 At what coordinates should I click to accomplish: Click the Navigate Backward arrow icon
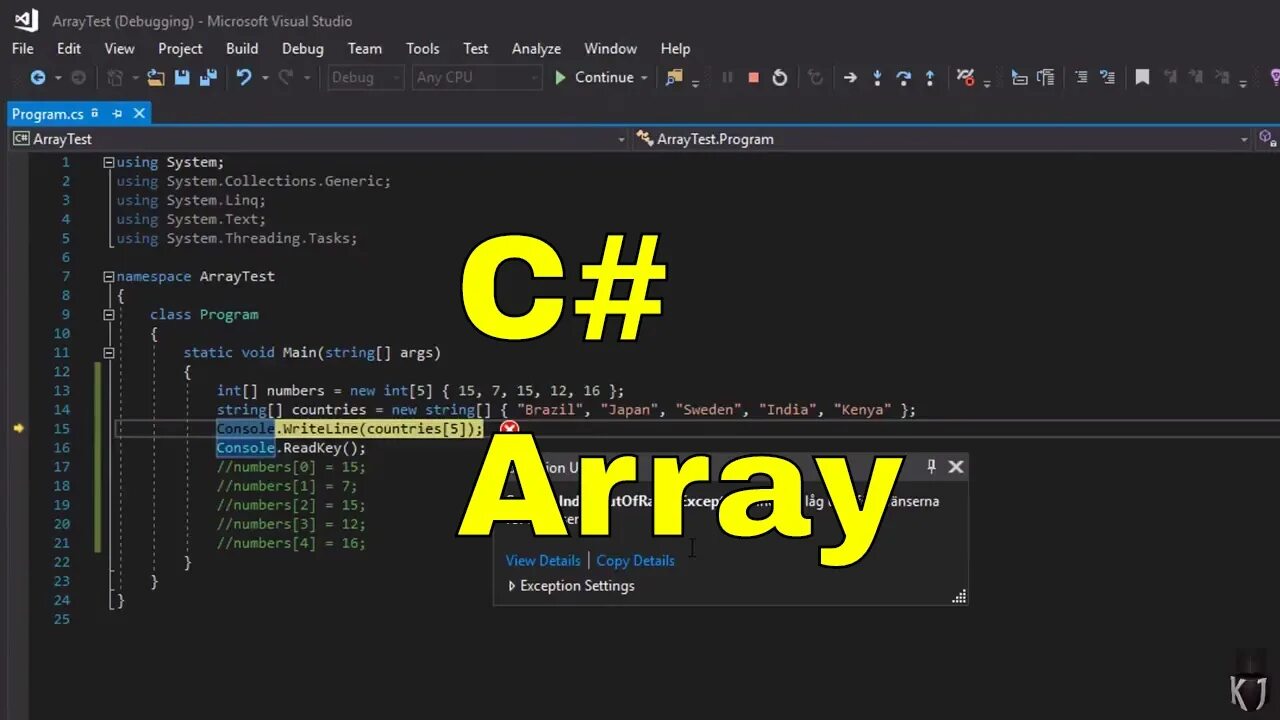click(38, 77)
